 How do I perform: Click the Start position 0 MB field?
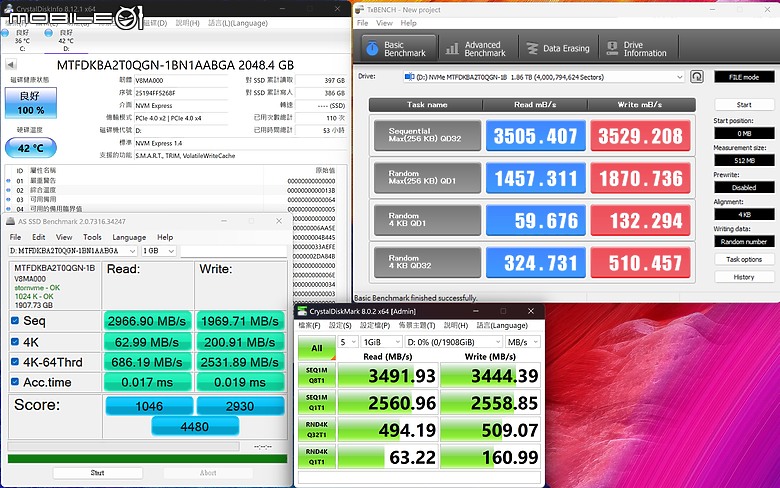(x=744, y=133)
